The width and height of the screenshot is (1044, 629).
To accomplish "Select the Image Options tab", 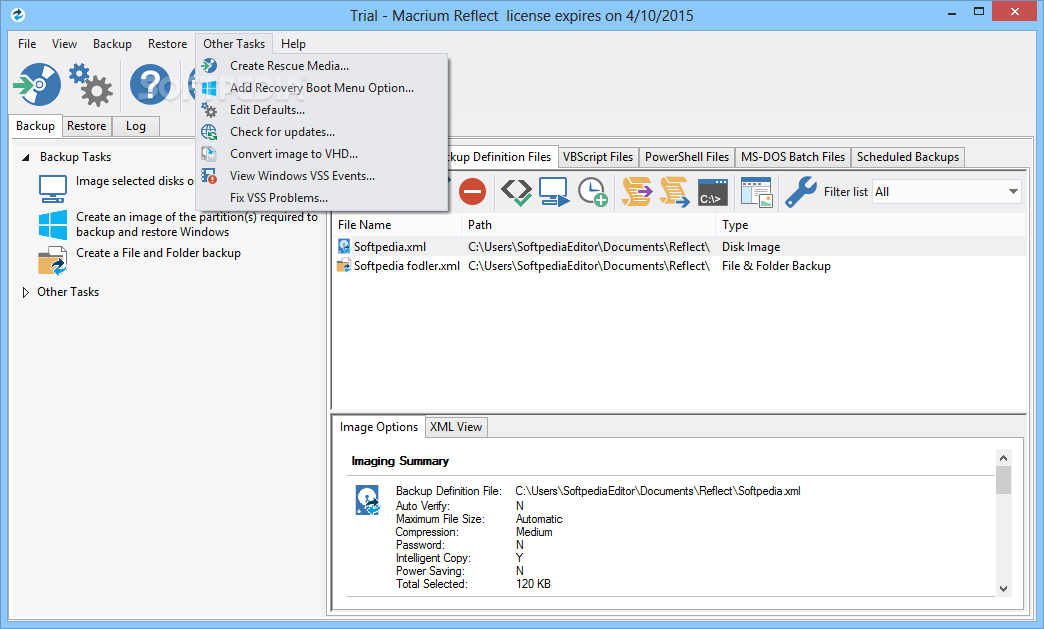I will (378, 427).
